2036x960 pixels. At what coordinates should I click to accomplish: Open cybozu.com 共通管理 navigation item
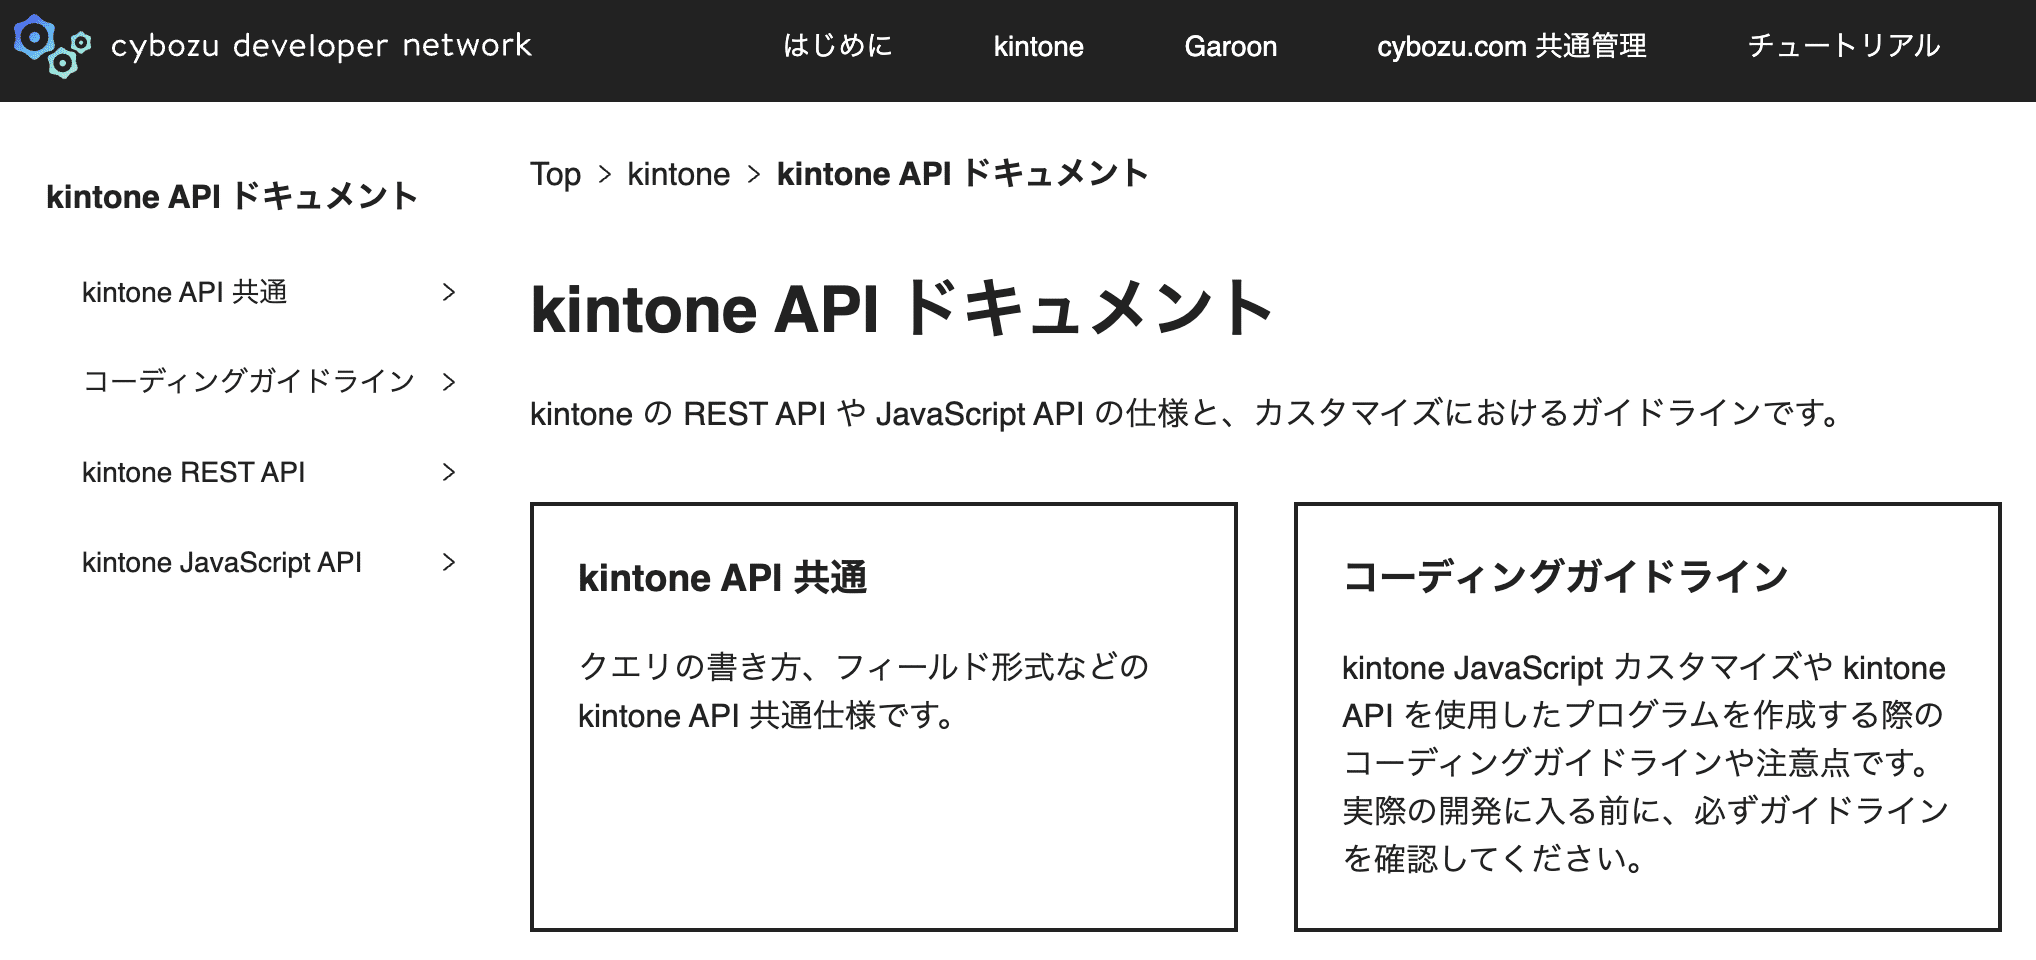coord(1511,46)
